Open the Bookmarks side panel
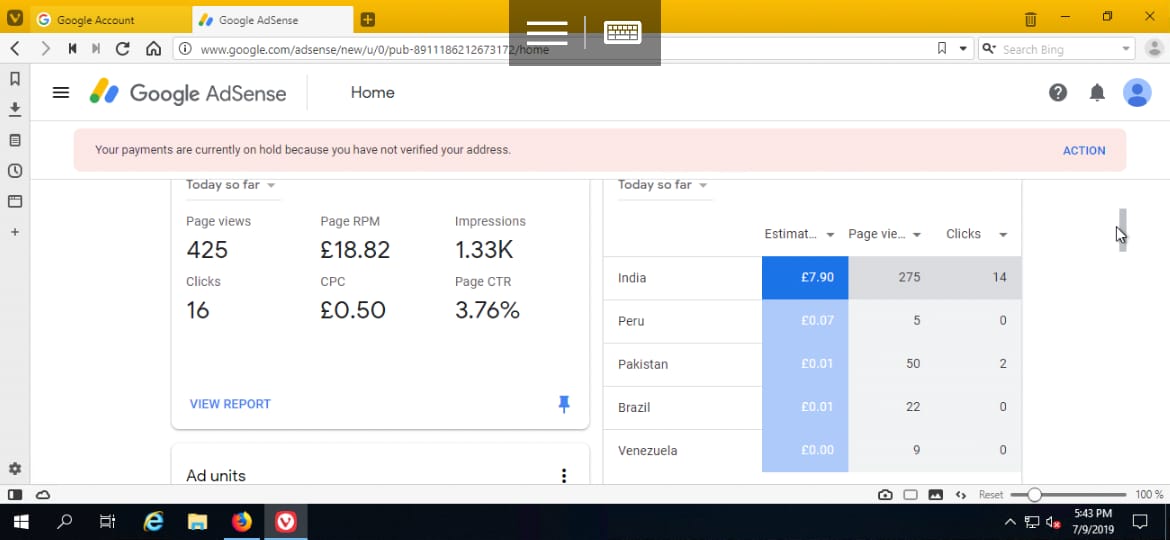1170x540 pixels. point(14,79)
